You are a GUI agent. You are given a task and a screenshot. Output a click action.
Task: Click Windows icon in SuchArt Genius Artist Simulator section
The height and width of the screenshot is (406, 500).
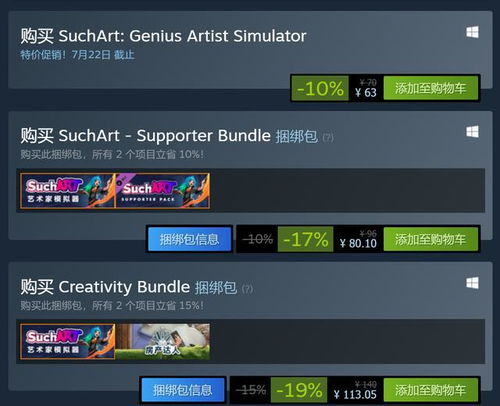coord(472,32)
